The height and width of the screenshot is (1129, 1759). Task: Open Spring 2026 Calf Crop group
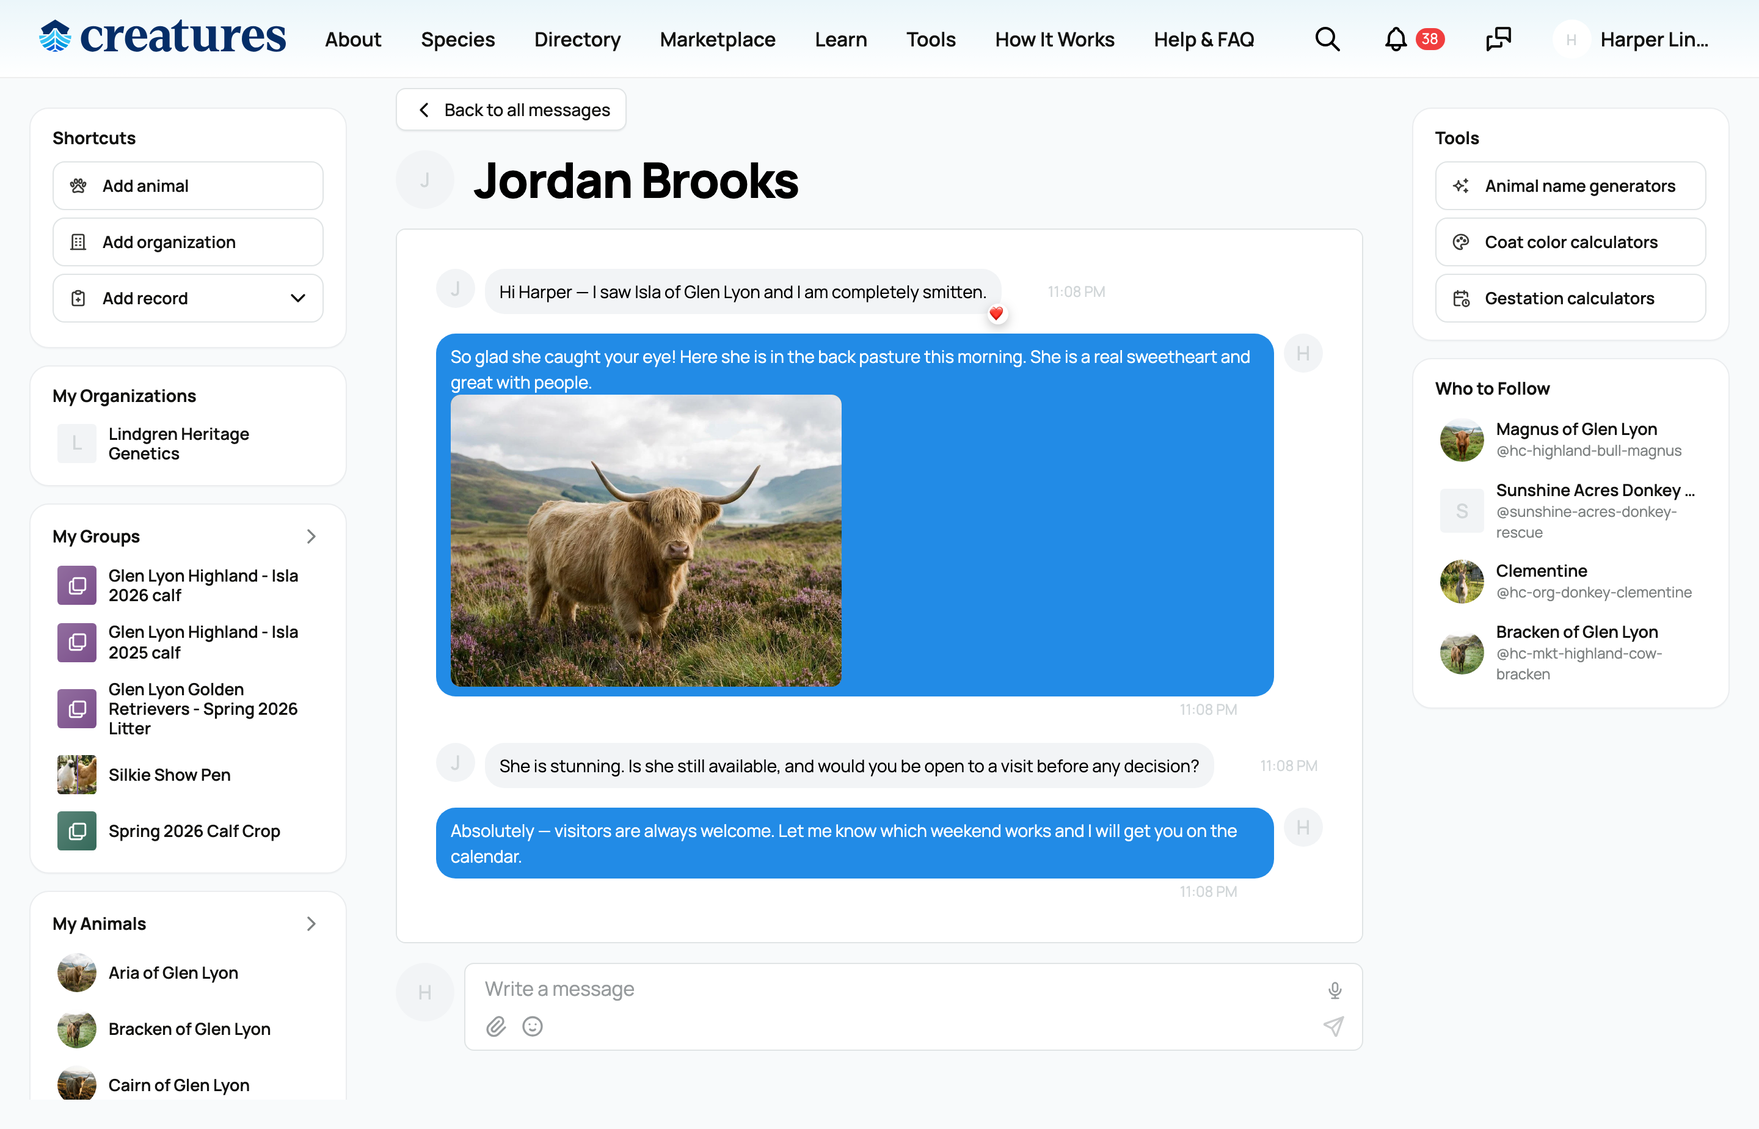194,831
